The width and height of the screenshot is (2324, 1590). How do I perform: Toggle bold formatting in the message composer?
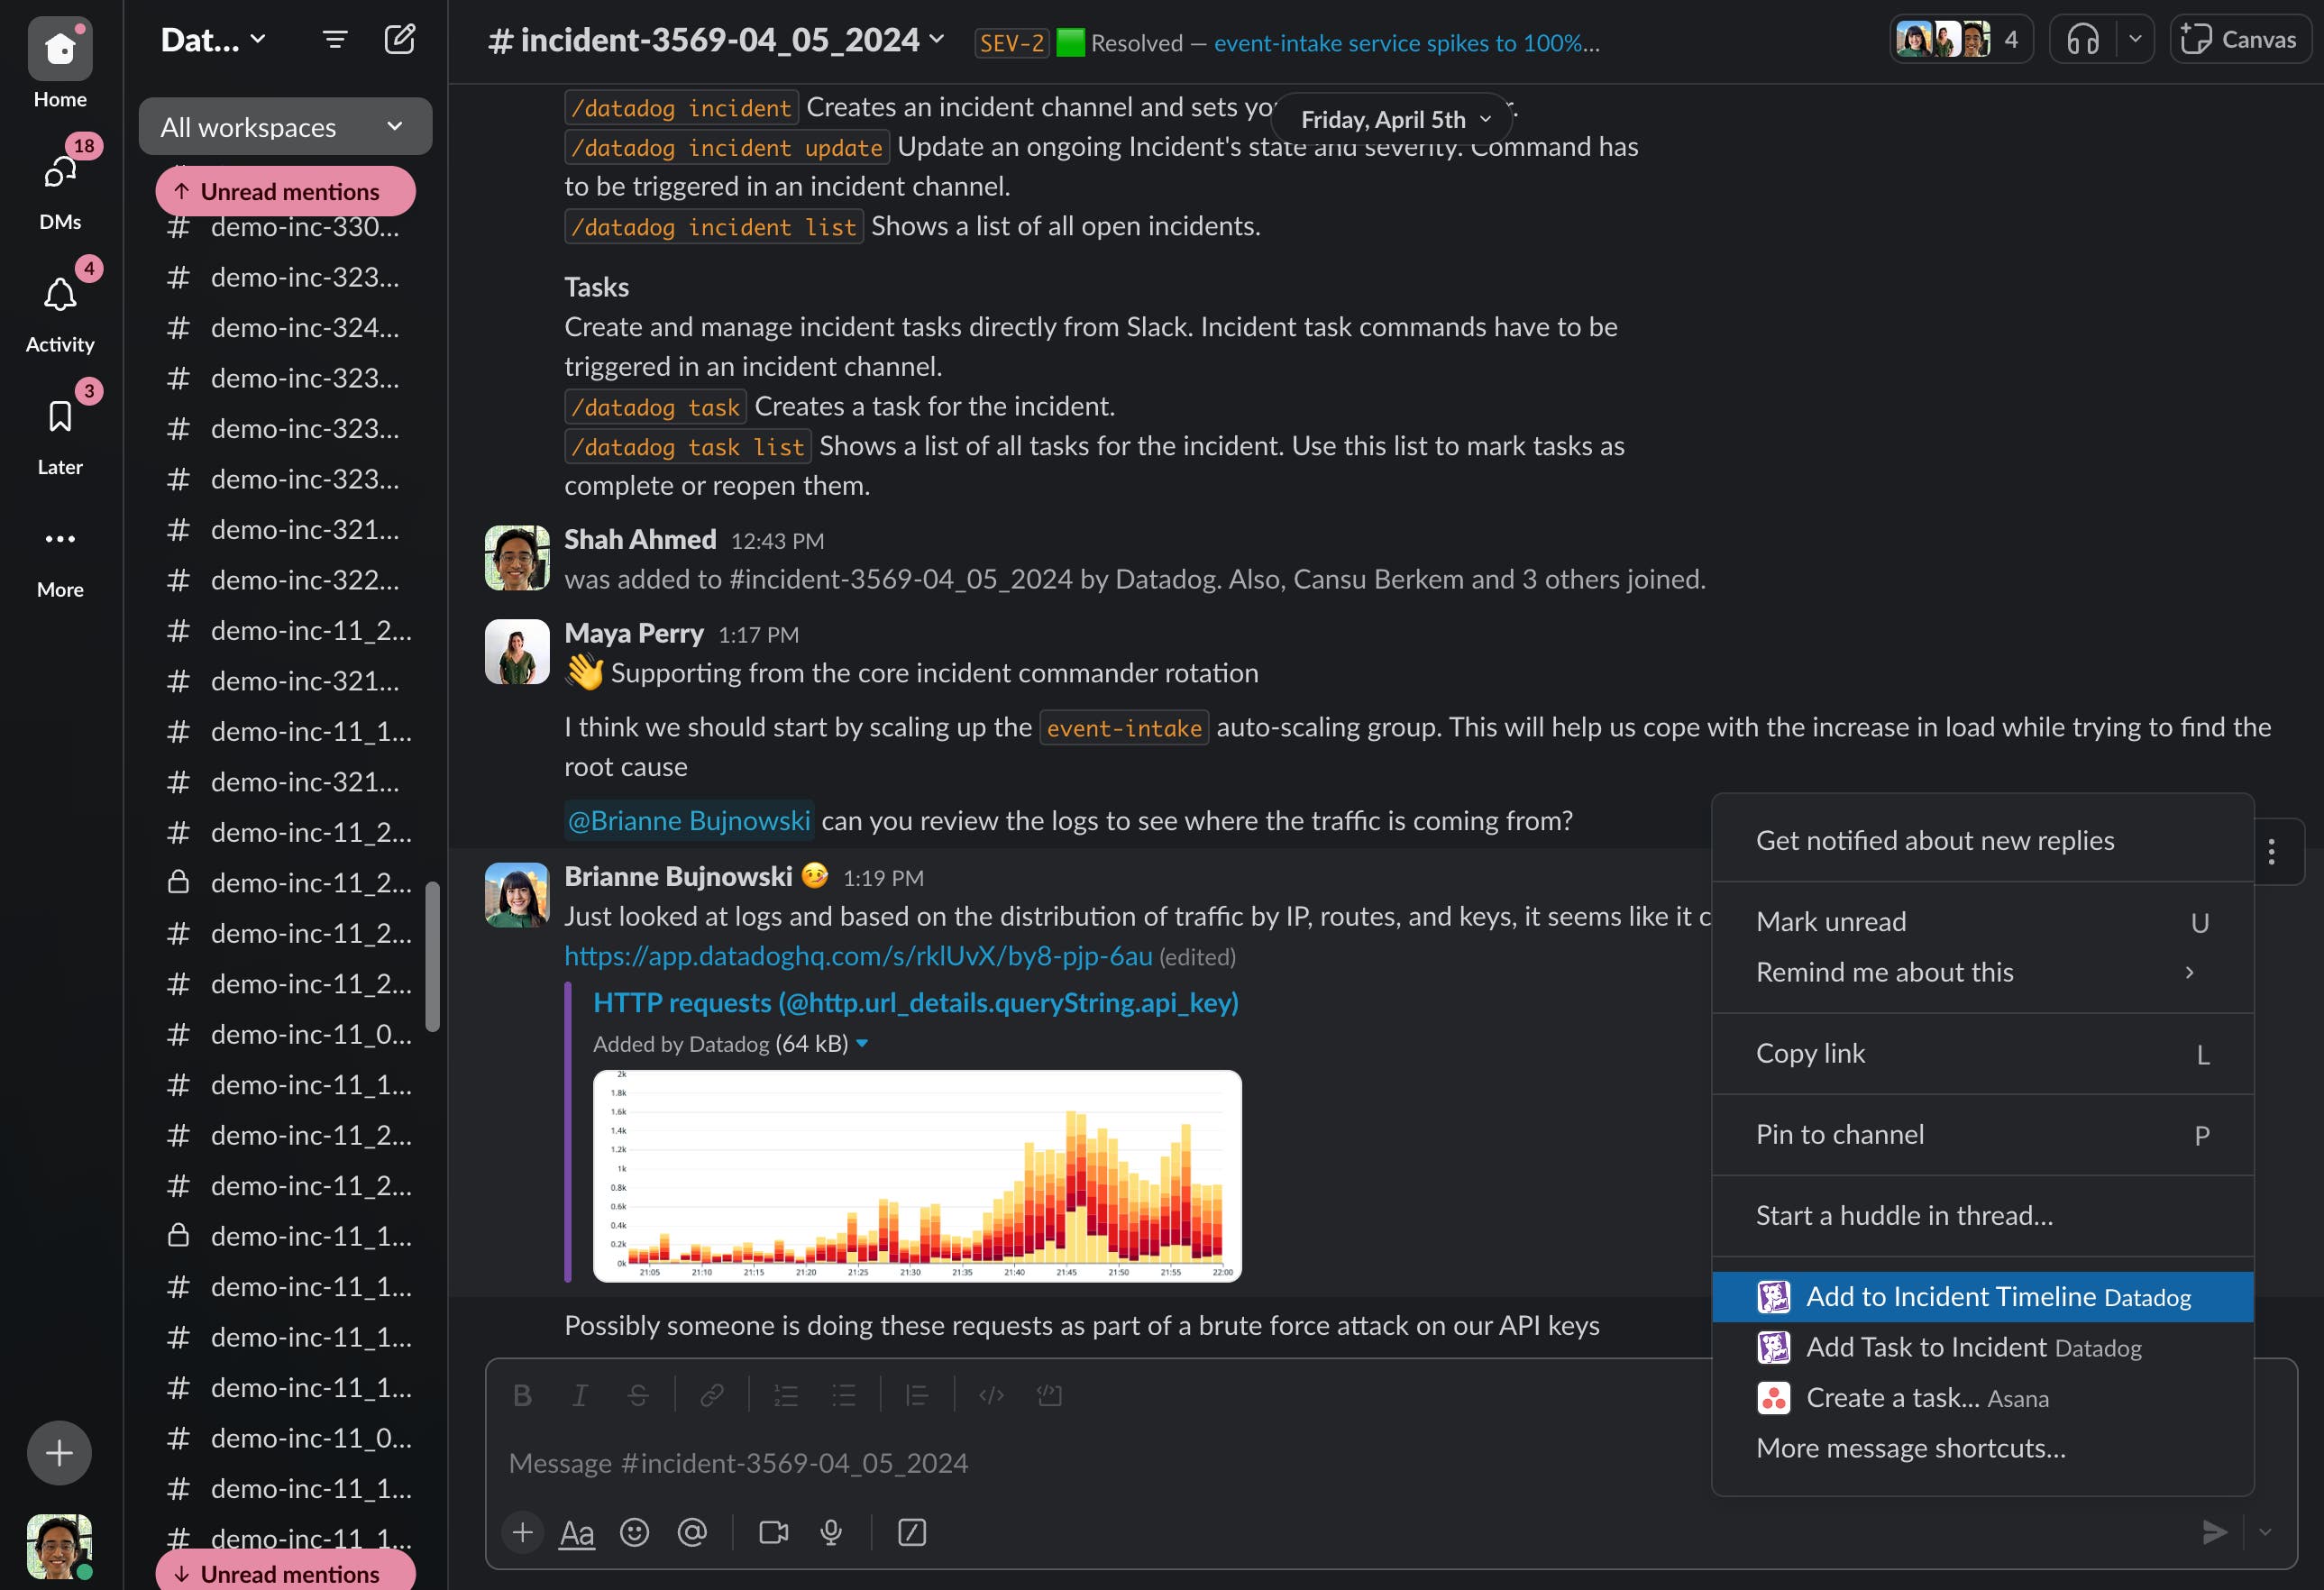522,1394
